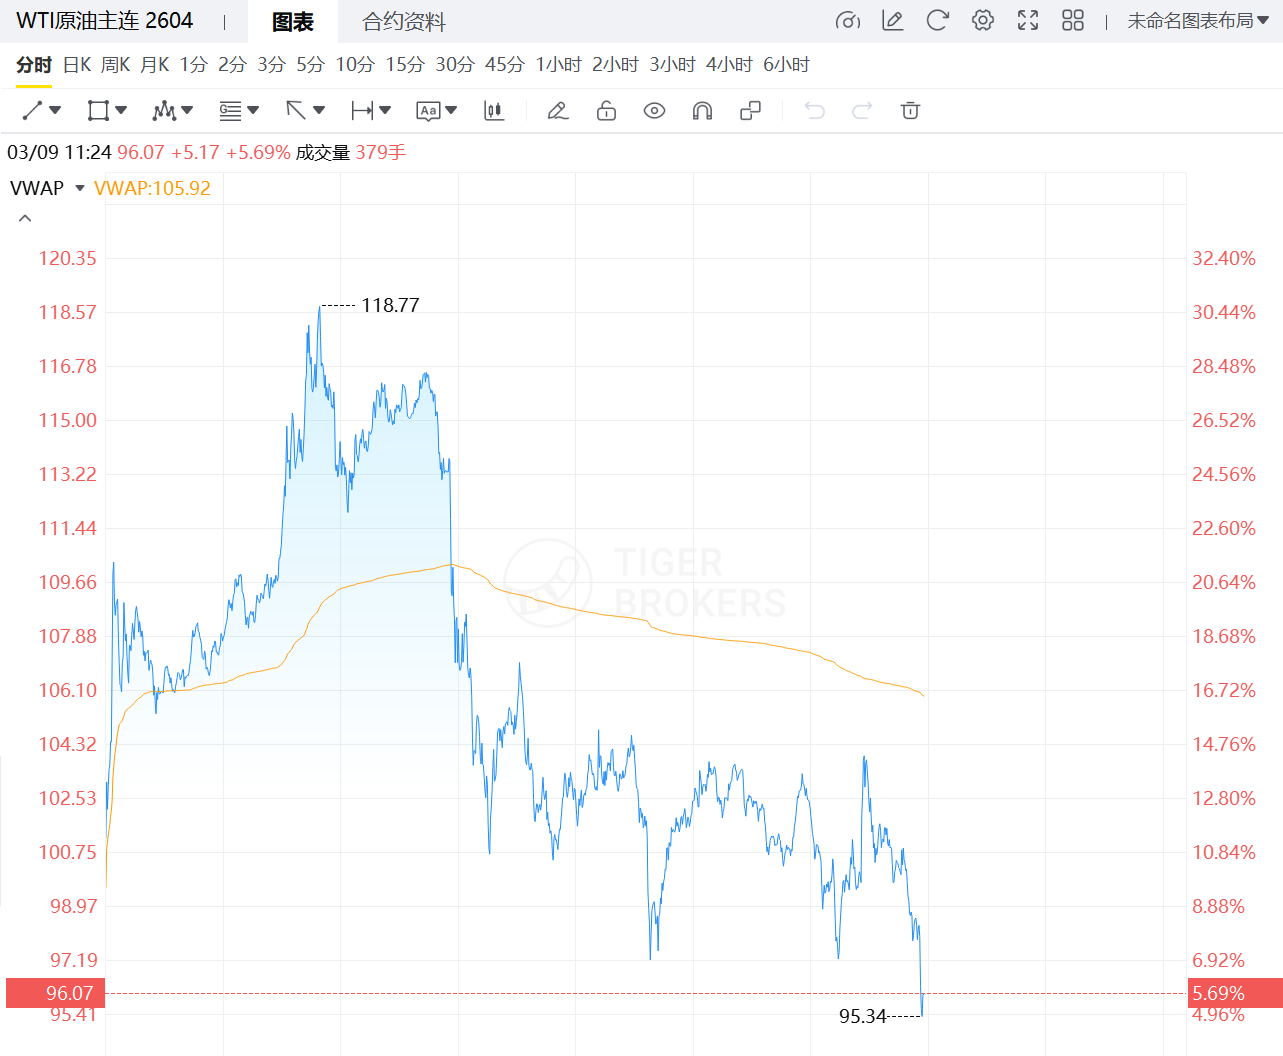Image resolution: width=1283 pixels, height=1056 pixels.
Task: Toggle lock on drawings
Action: (x=606, y=111)
